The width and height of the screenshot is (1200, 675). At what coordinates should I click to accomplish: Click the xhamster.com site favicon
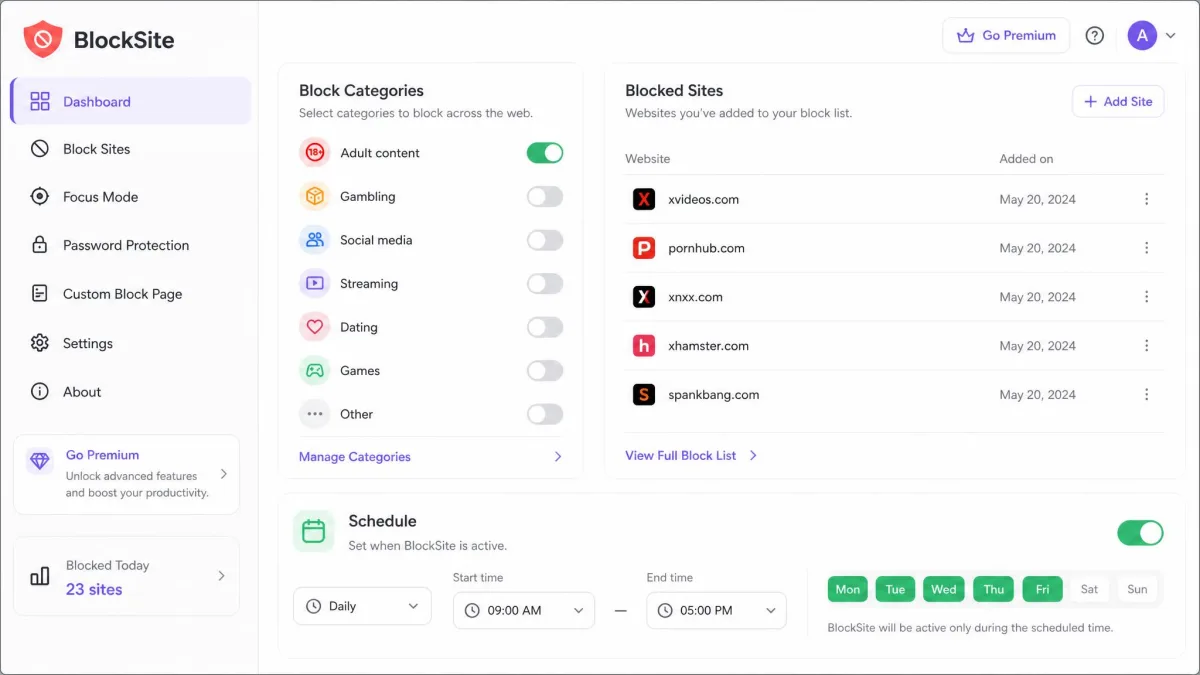tap(644, 346)
